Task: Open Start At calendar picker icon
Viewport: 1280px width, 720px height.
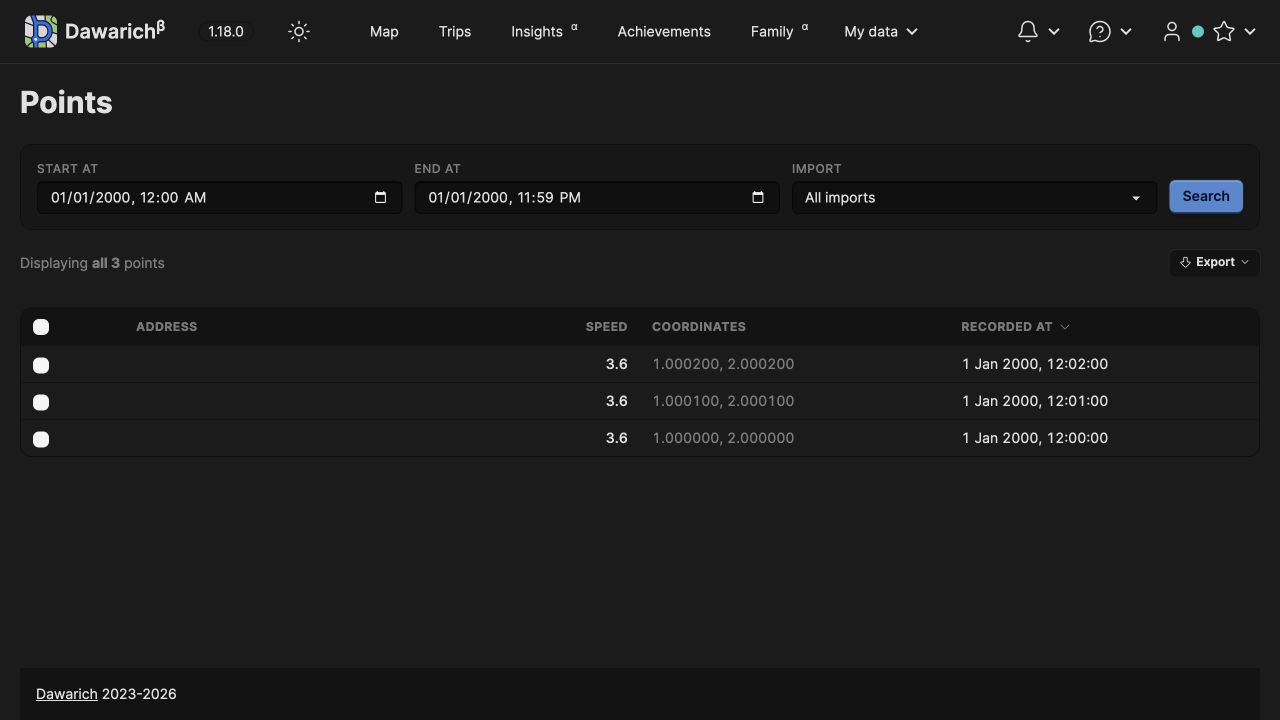Action: point(380,197)
